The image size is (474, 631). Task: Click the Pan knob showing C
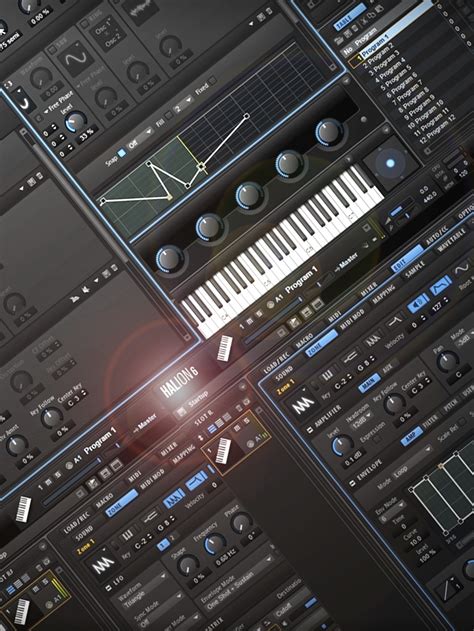coord(447,361)
